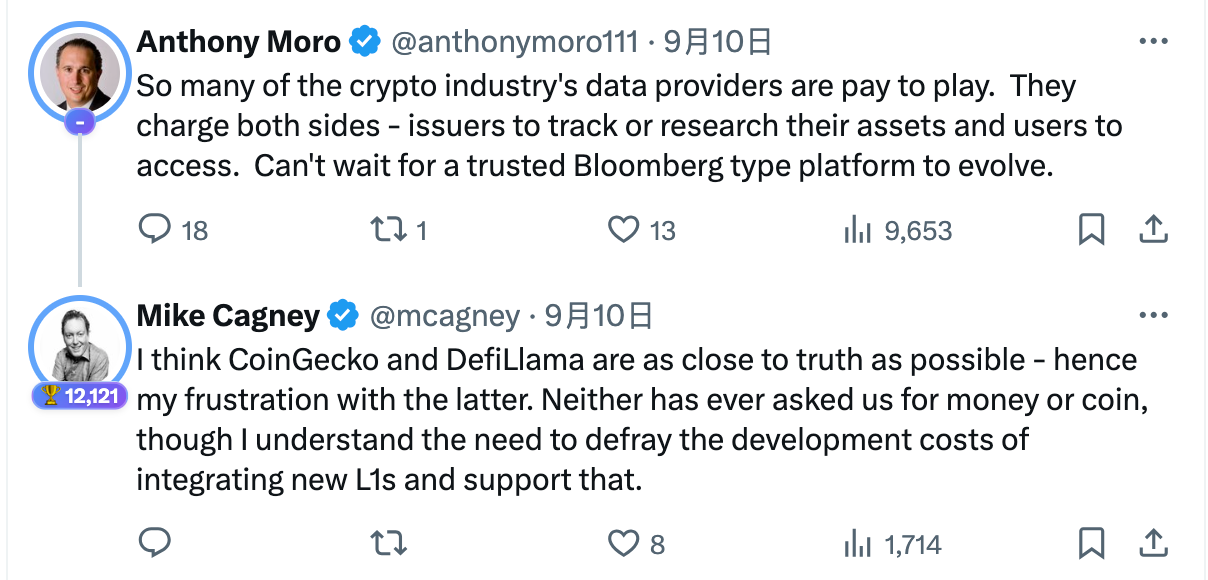
Task: Share Anthony Moro's tweet
Action: (1153, 230)
